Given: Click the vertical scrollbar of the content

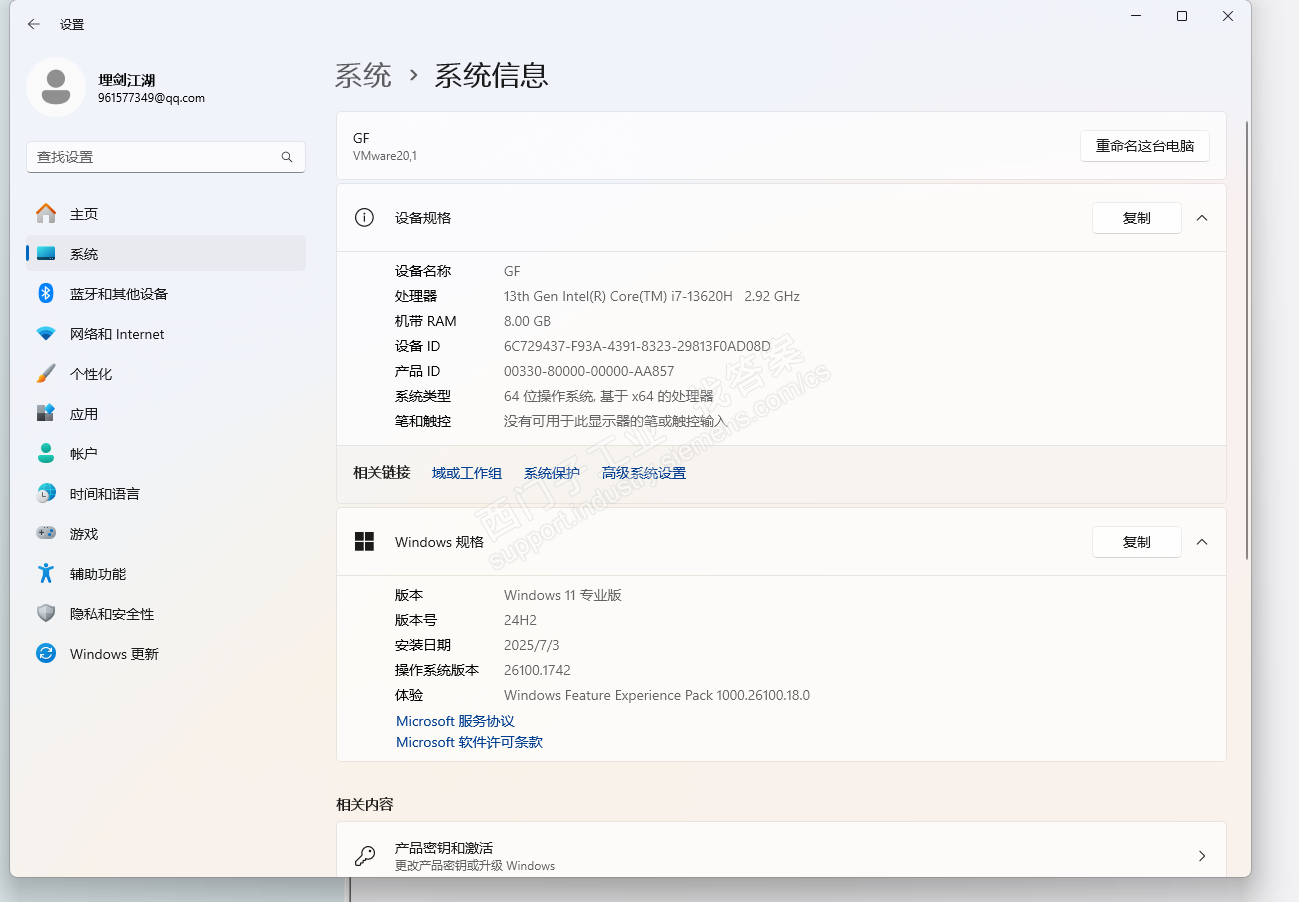Looking at the screenshot, I should [1246, 340].
